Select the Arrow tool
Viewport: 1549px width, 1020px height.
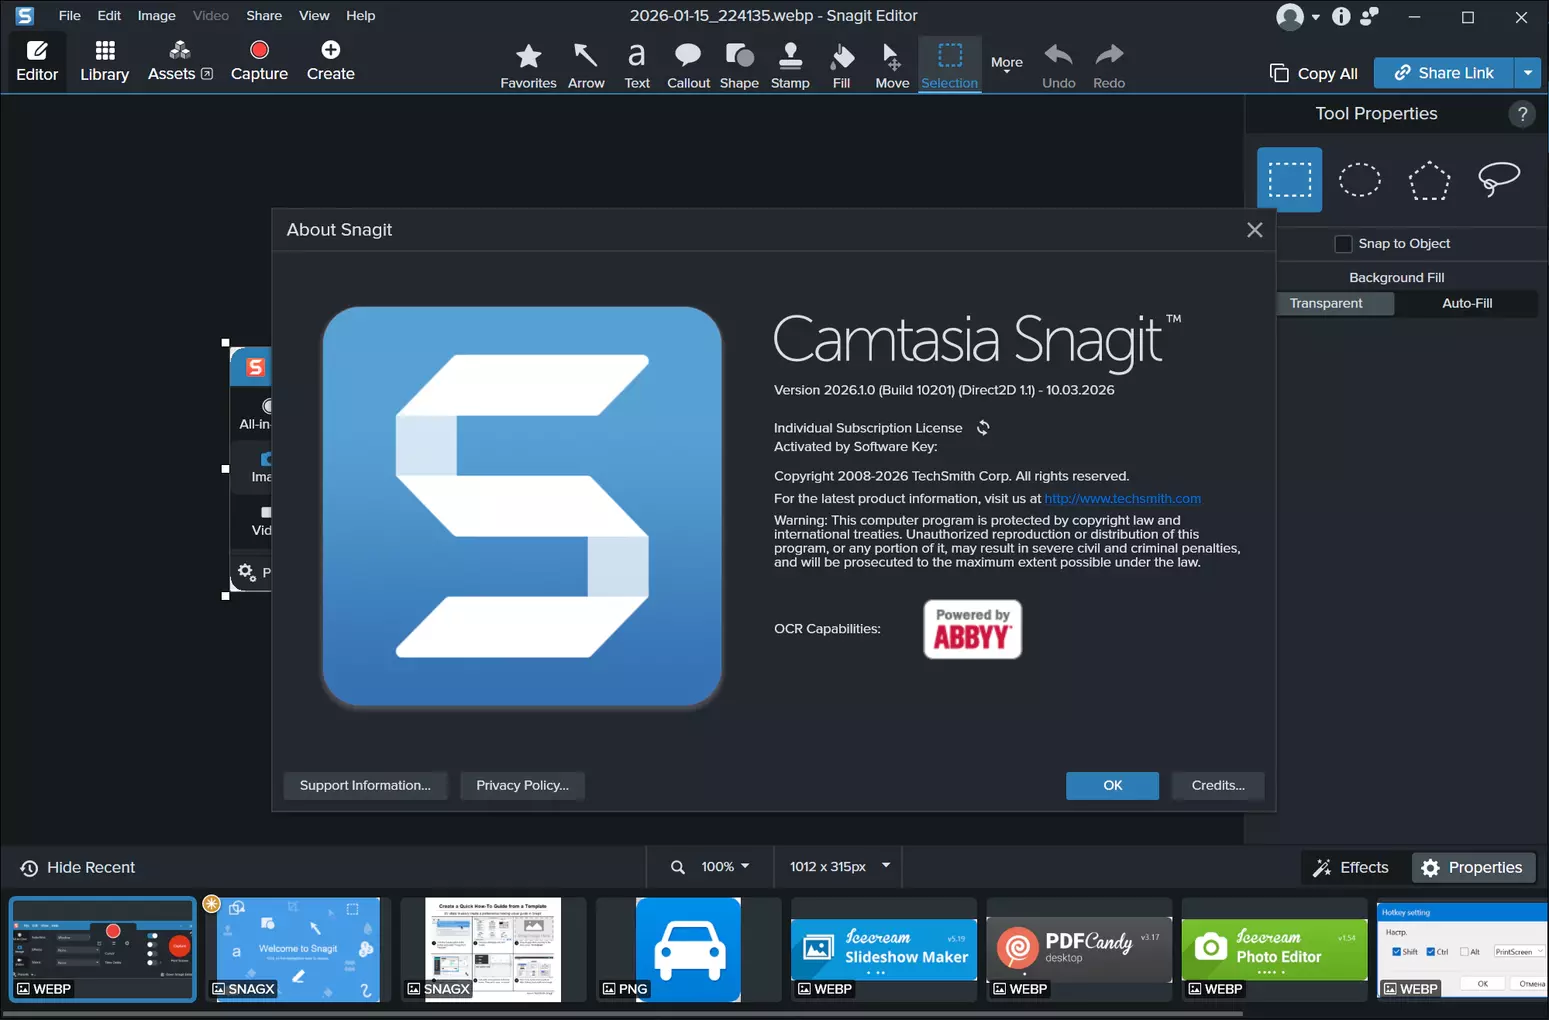tap(586, 66)
